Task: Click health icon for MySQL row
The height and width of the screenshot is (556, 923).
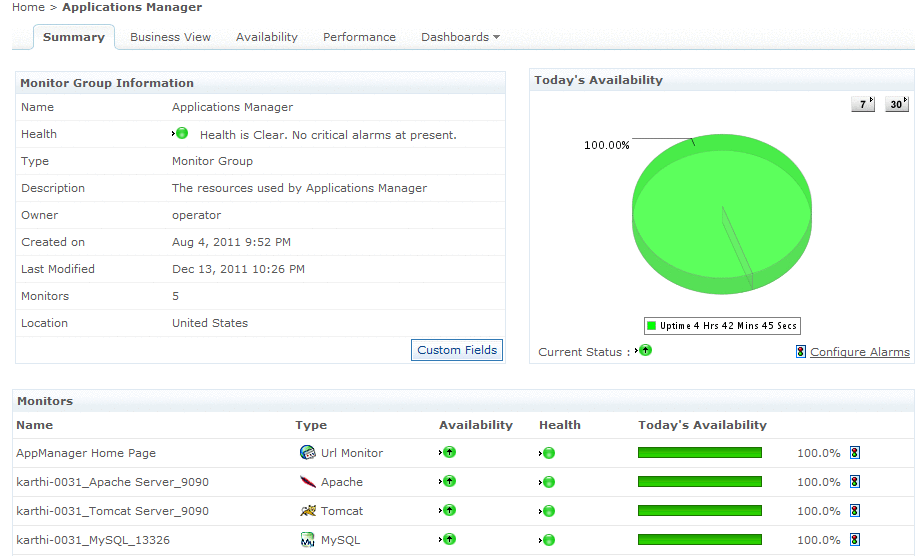Action: 549,540
